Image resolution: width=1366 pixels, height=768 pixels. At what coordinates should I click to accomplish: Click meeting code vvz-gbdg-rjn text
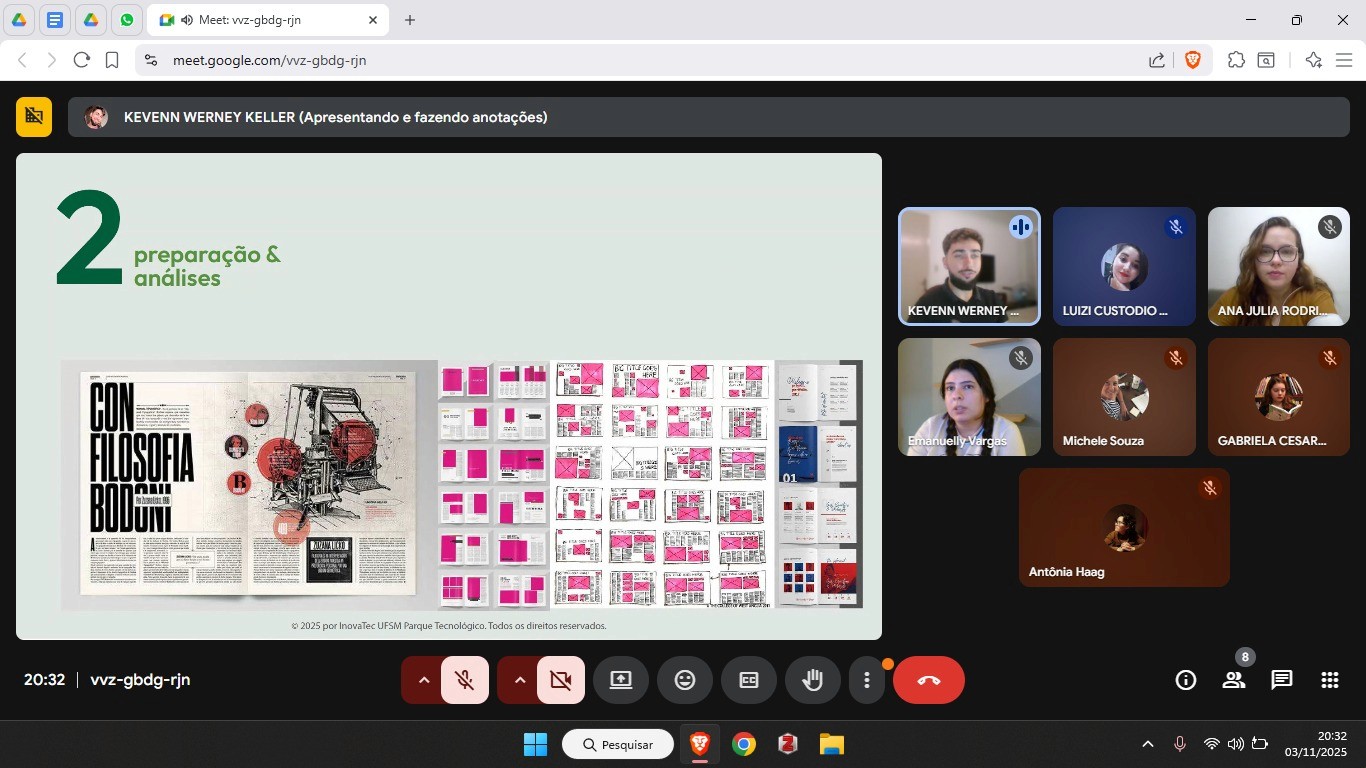click(x=140, y=680)
